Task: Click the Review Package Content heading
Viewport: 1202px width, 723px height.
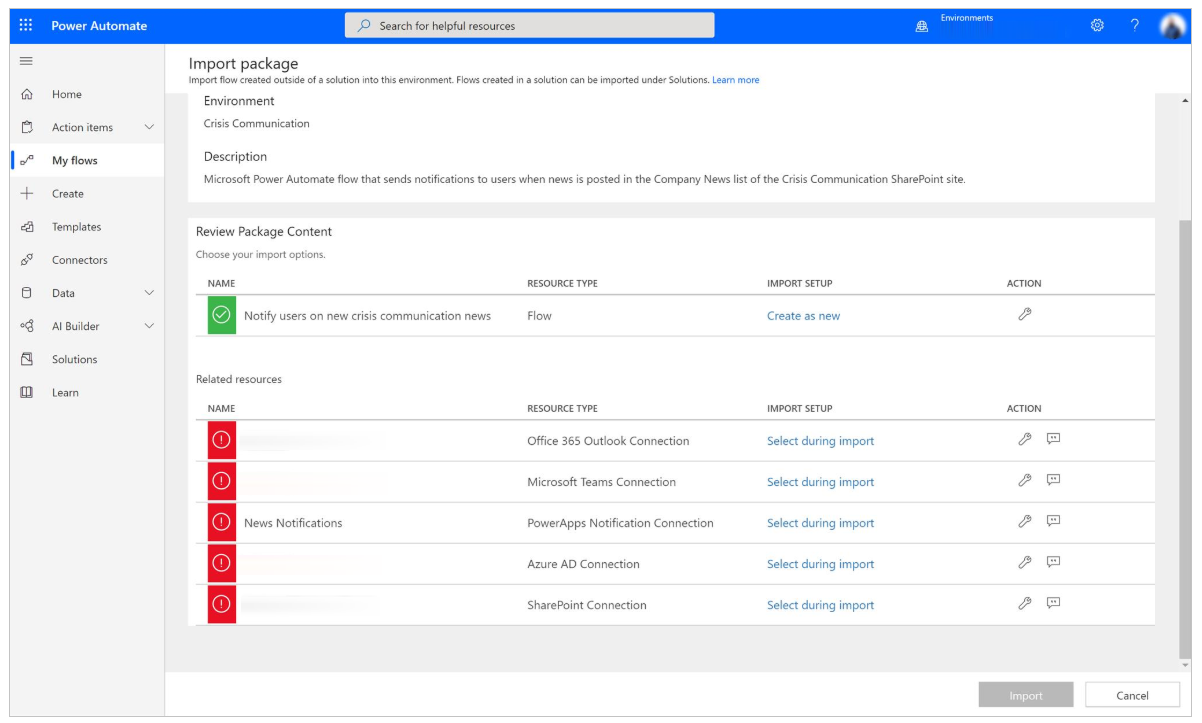Action: click(x=264, y=231)
